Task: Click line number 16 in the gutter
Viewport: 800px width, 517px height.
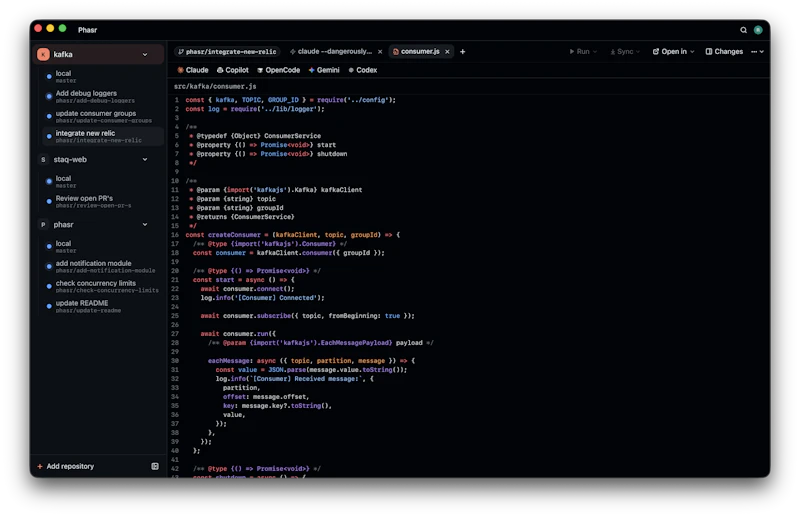Action: (x=175, y=235)
